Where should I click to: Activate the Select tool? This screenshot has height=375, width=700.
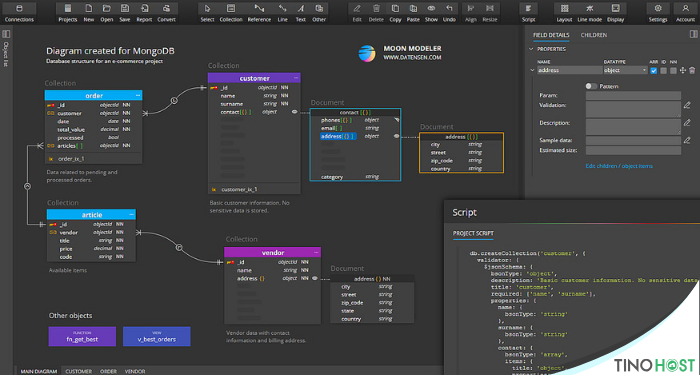(x=207, y=8)
